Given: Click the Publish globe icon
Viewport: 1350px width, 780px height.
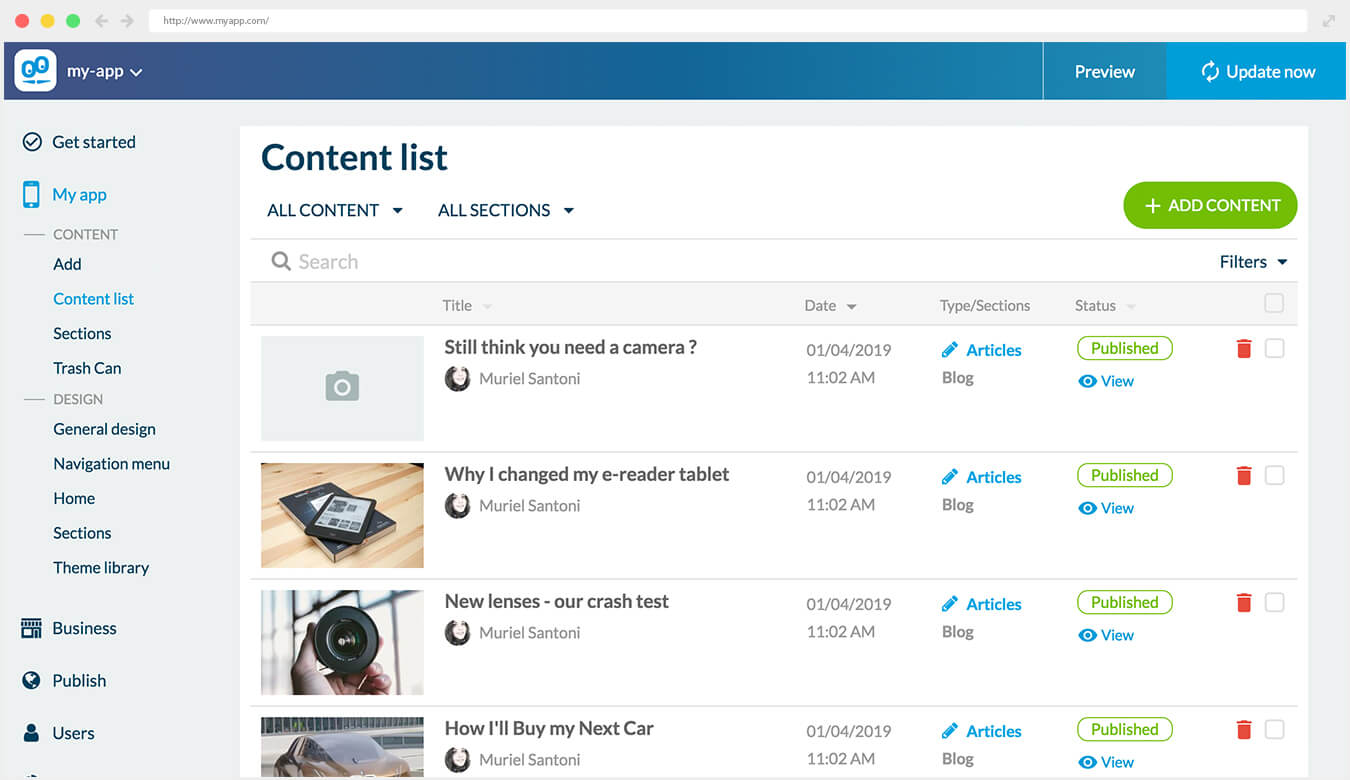Looking at the screenshot, I should point(32,680).
